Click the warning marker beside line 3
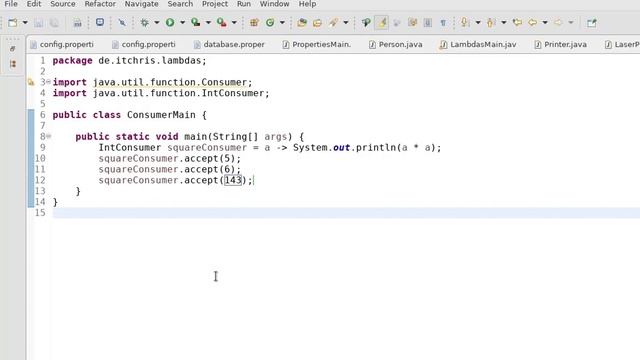 click(31, 82)
